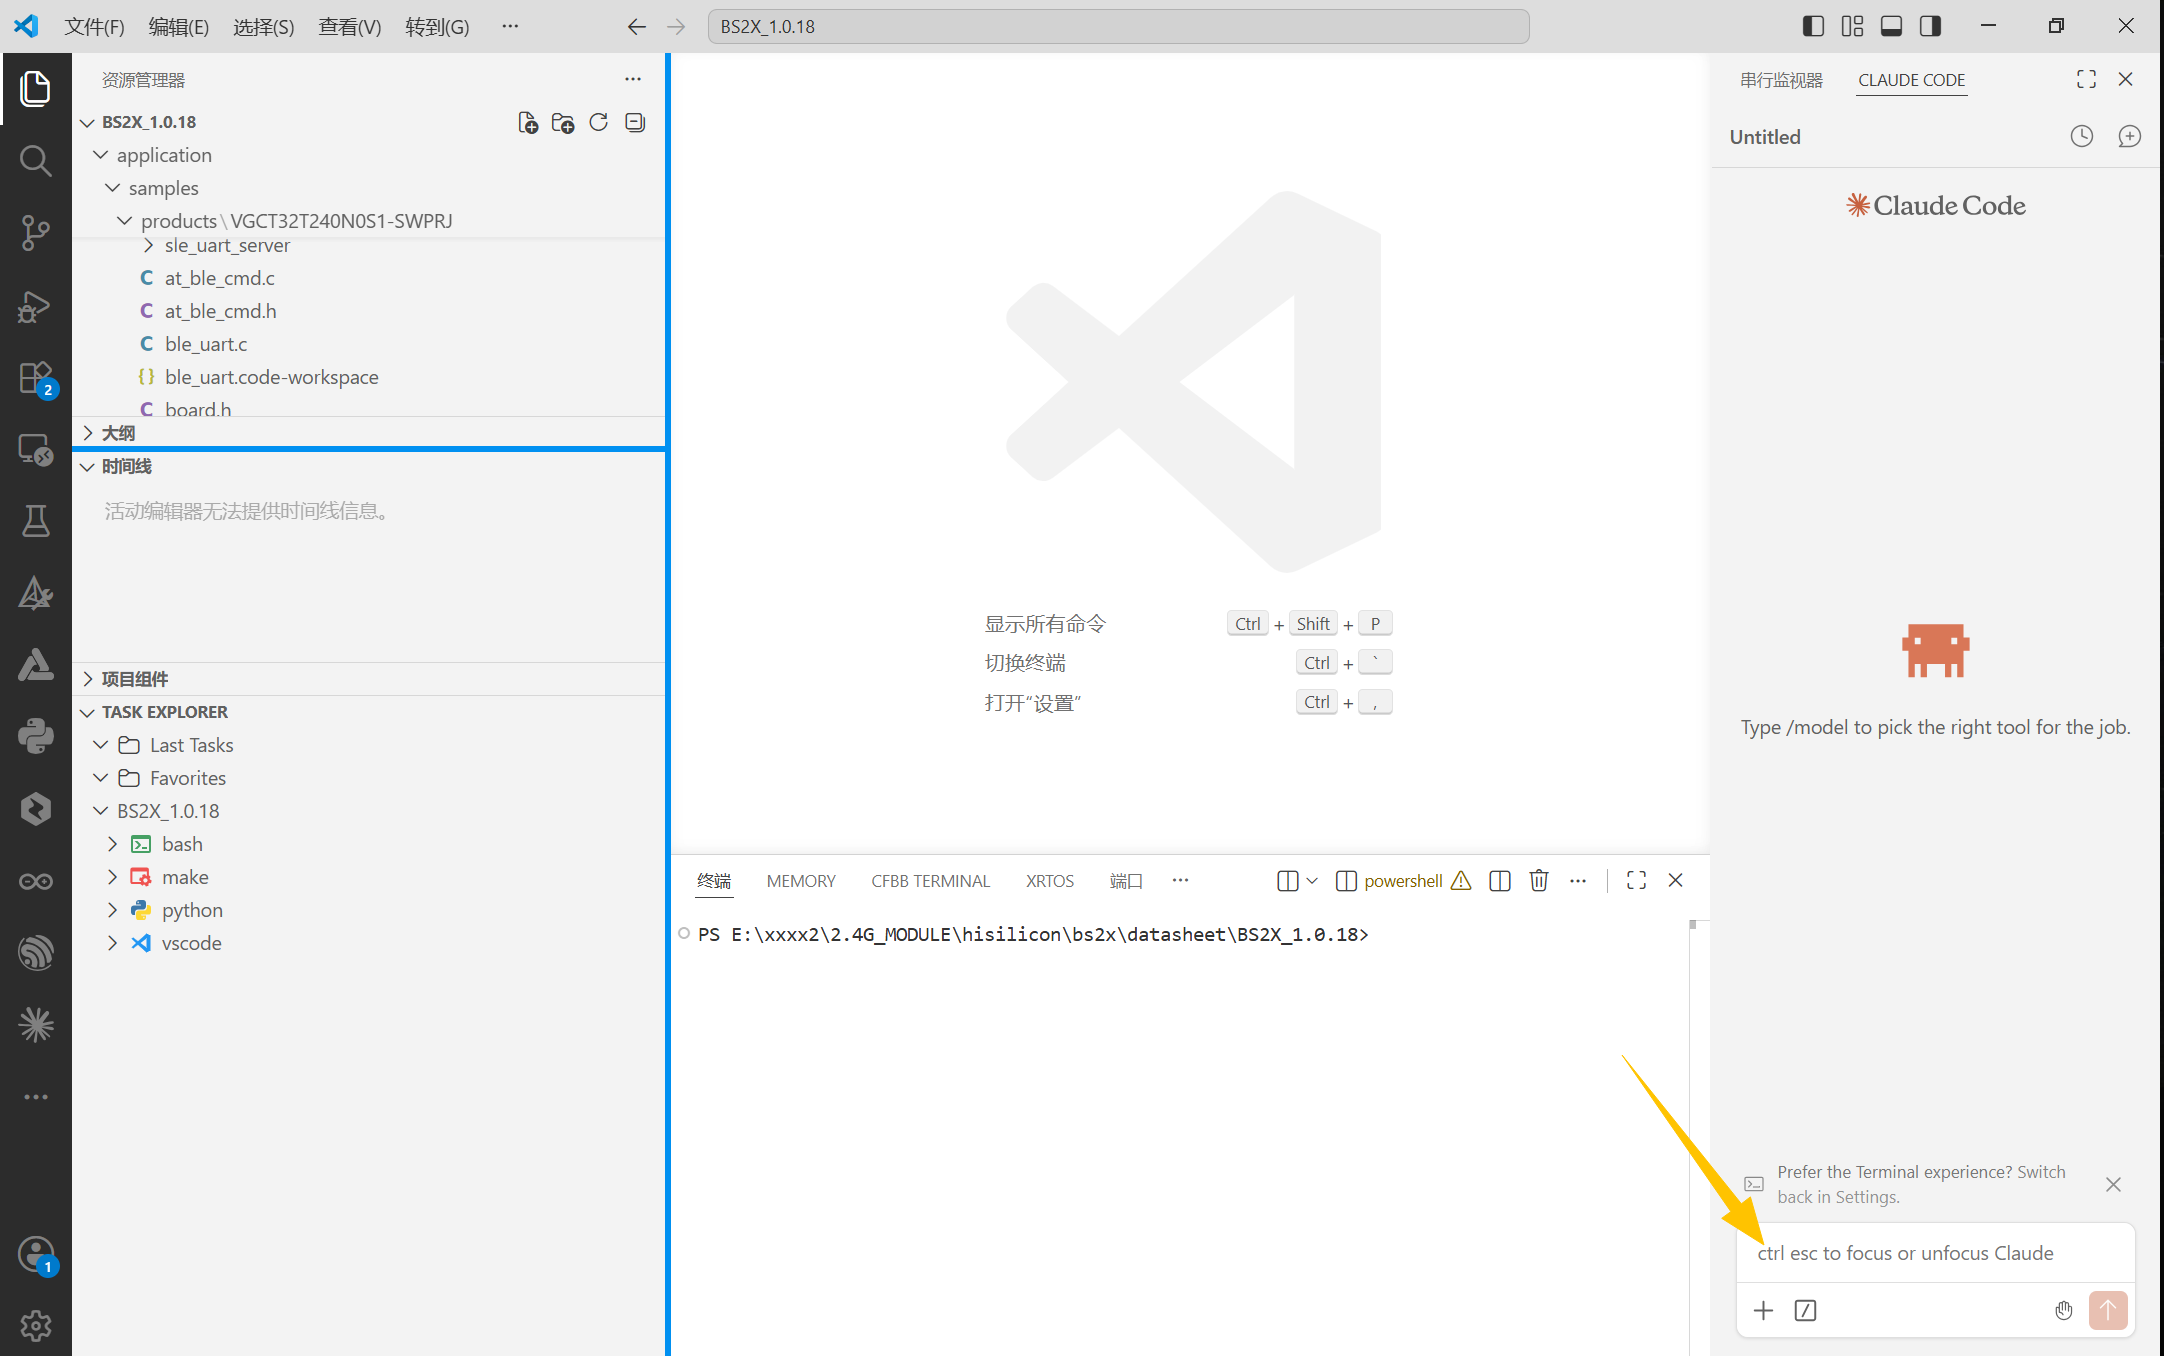
Task: Open the 查看(V) menu
Action: point(350,26)
